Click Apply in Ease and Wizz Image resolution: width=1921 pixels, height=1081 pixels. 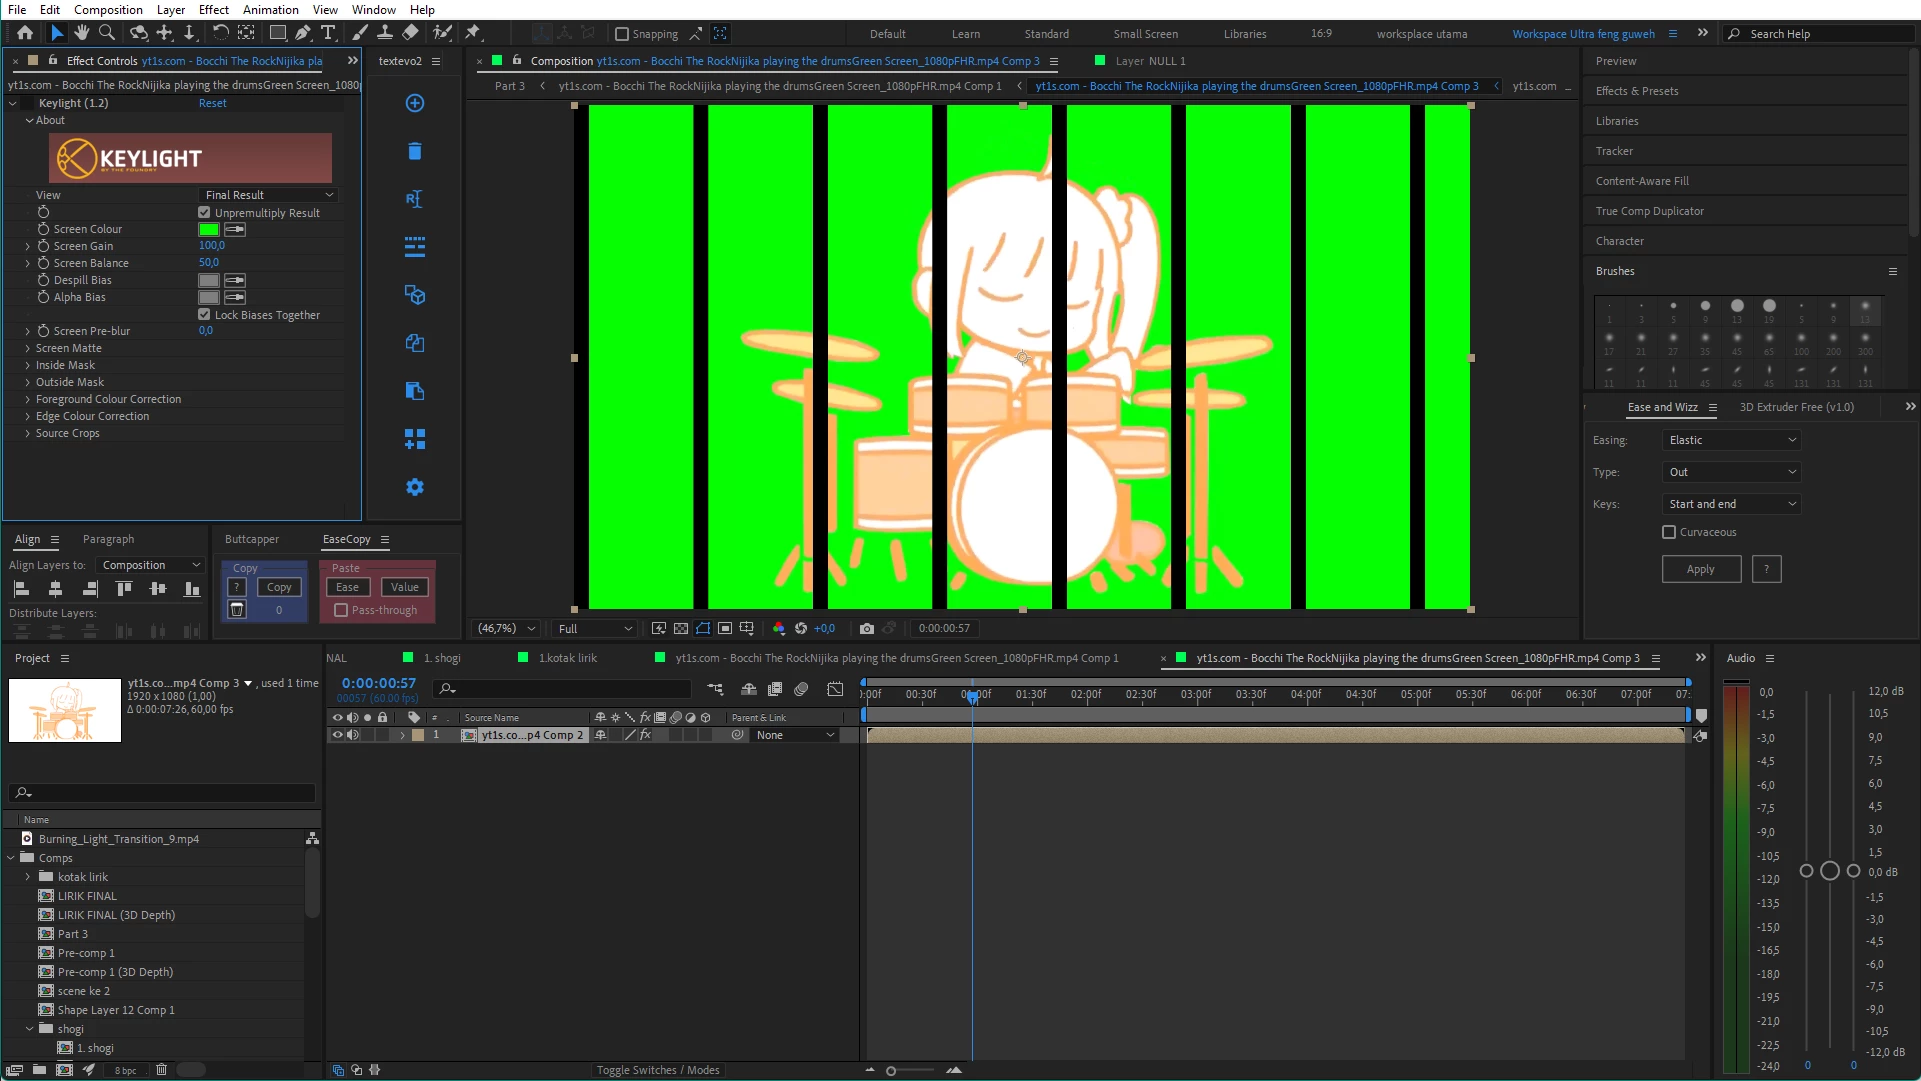pos(1701,569)
